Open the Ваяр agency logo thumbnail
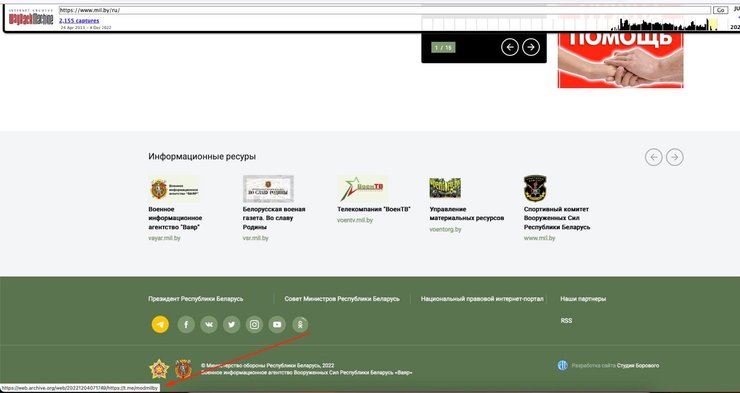The width and height of the screenshot is (740, 393). click(x=174, y=188)
